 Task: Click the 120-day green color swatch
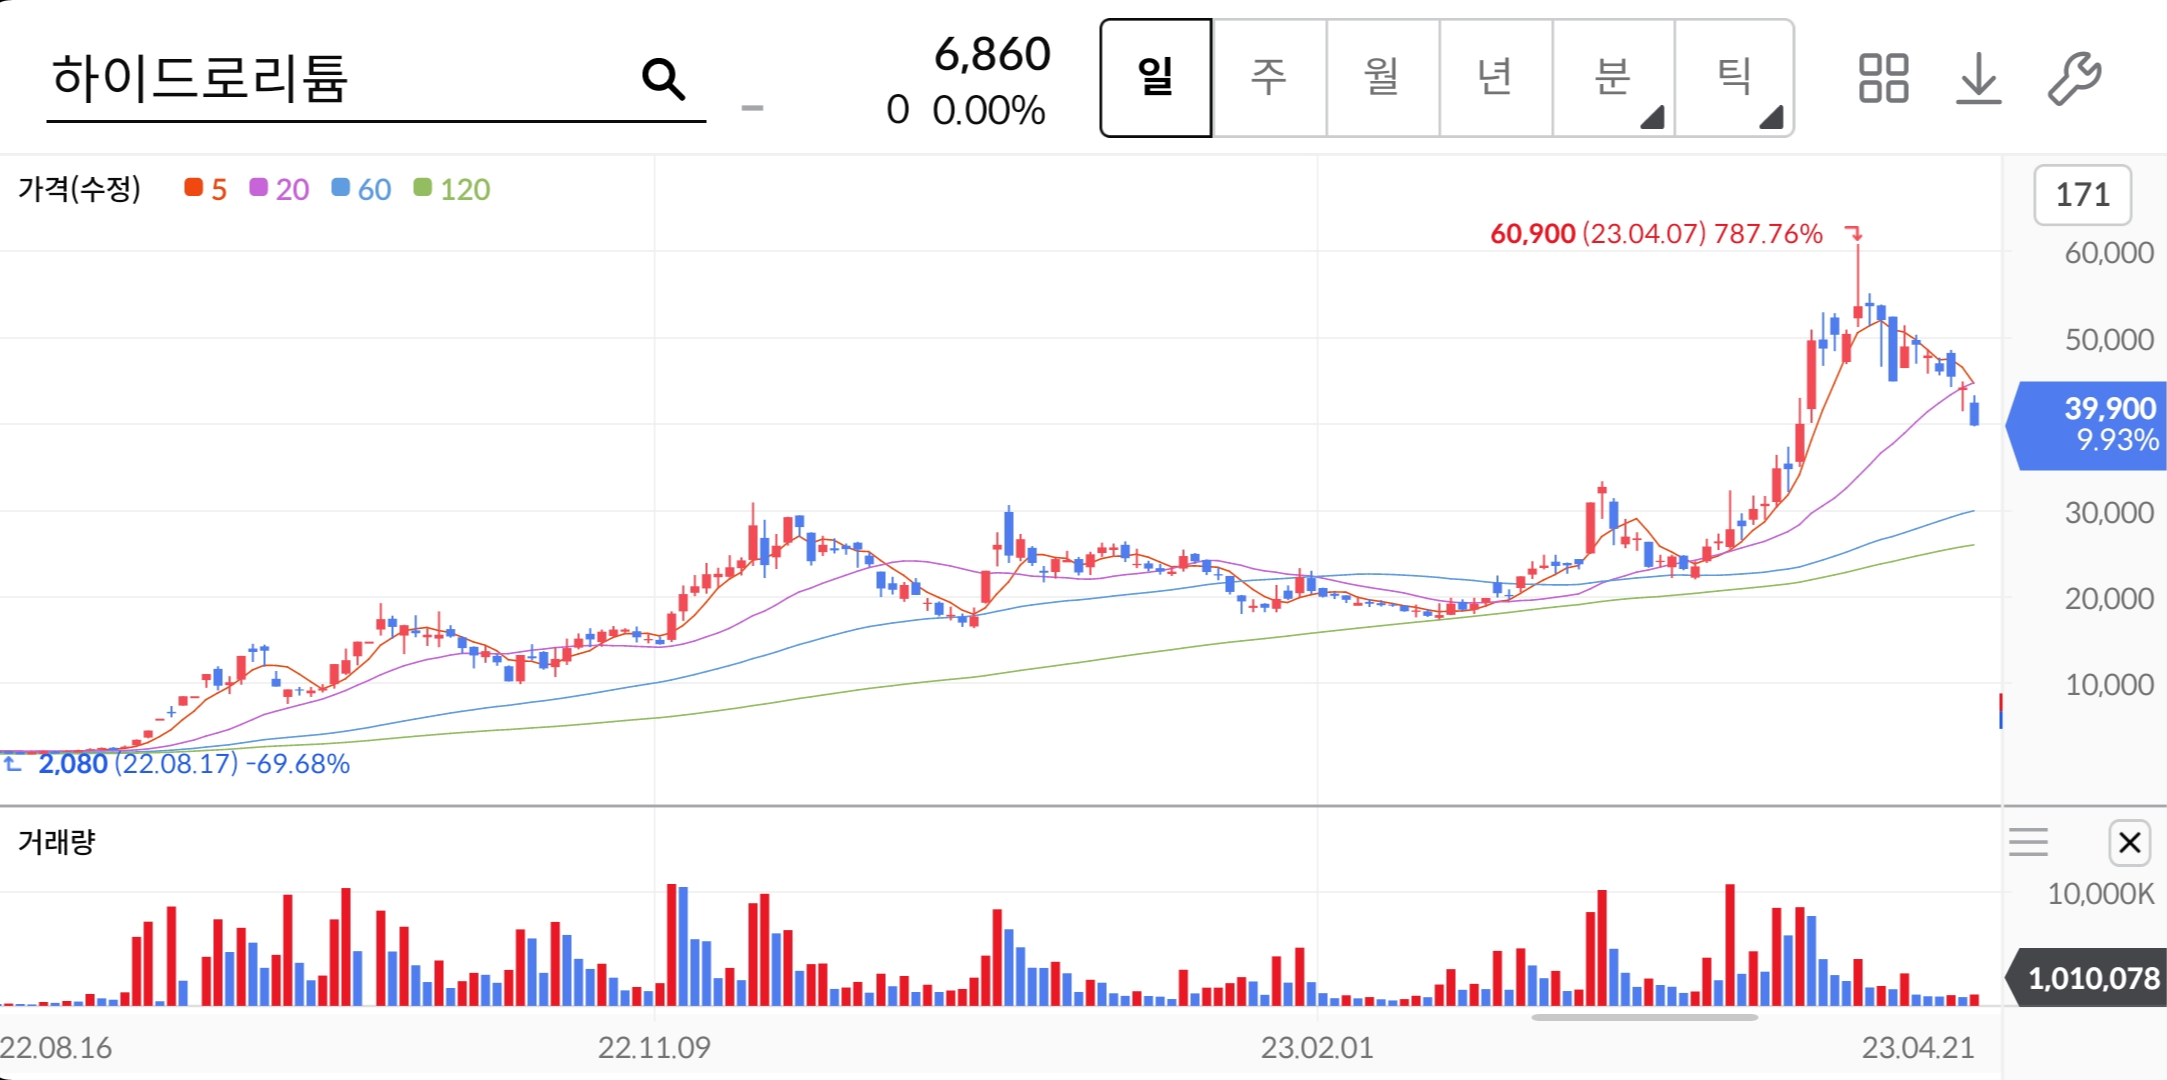tap(423, 188)
